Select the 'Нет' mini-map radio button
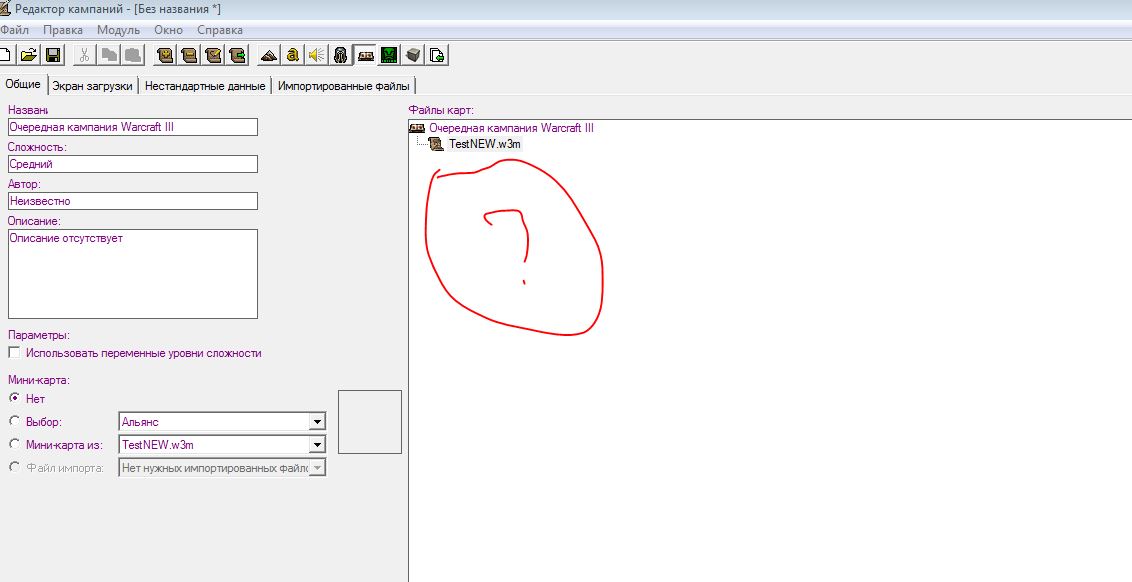This screenshot has width=1132, height=582. pos(14,398)
